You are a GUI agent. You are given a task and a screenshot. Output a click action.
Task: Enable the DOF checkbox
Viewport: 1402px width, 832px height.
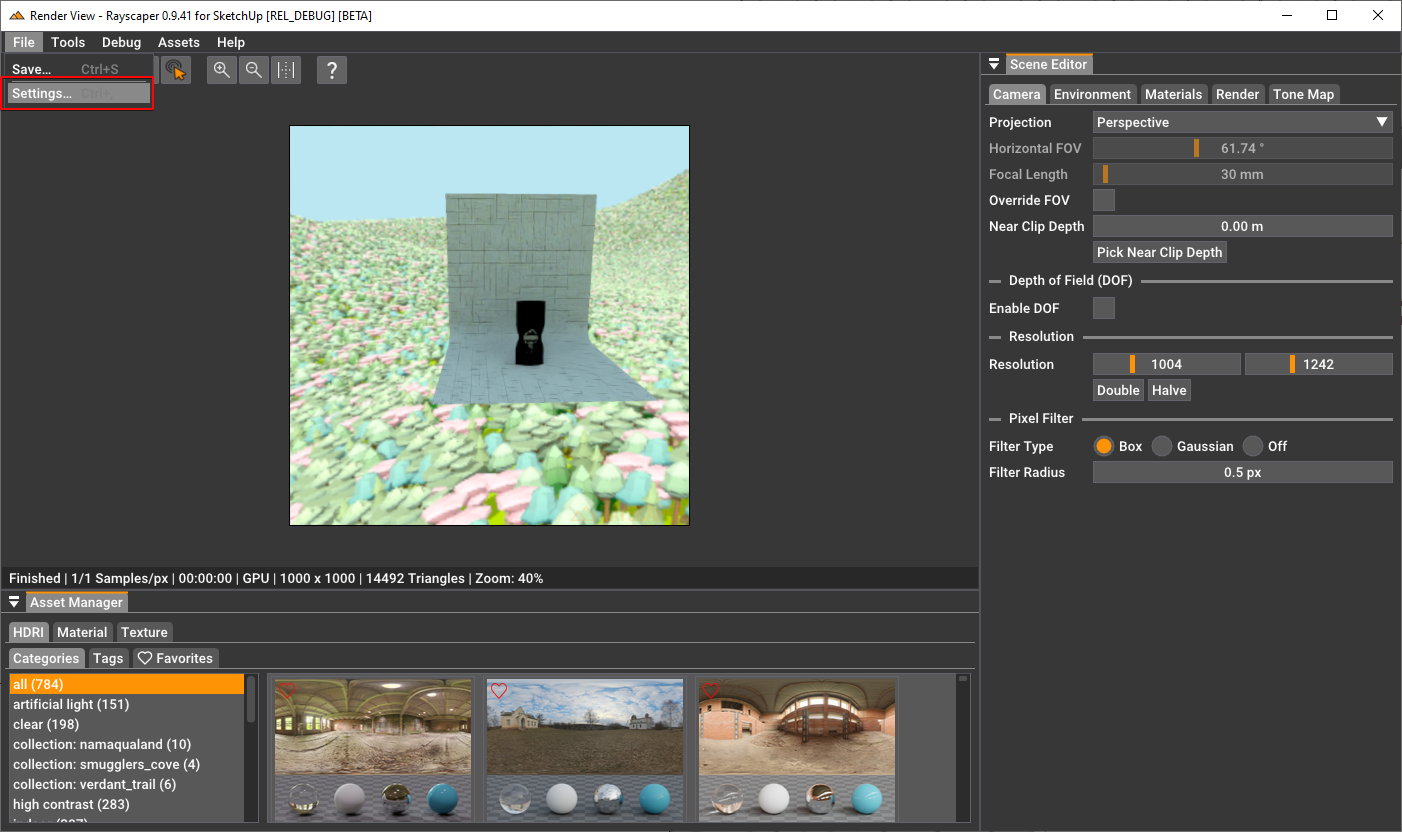point(1104,308)
